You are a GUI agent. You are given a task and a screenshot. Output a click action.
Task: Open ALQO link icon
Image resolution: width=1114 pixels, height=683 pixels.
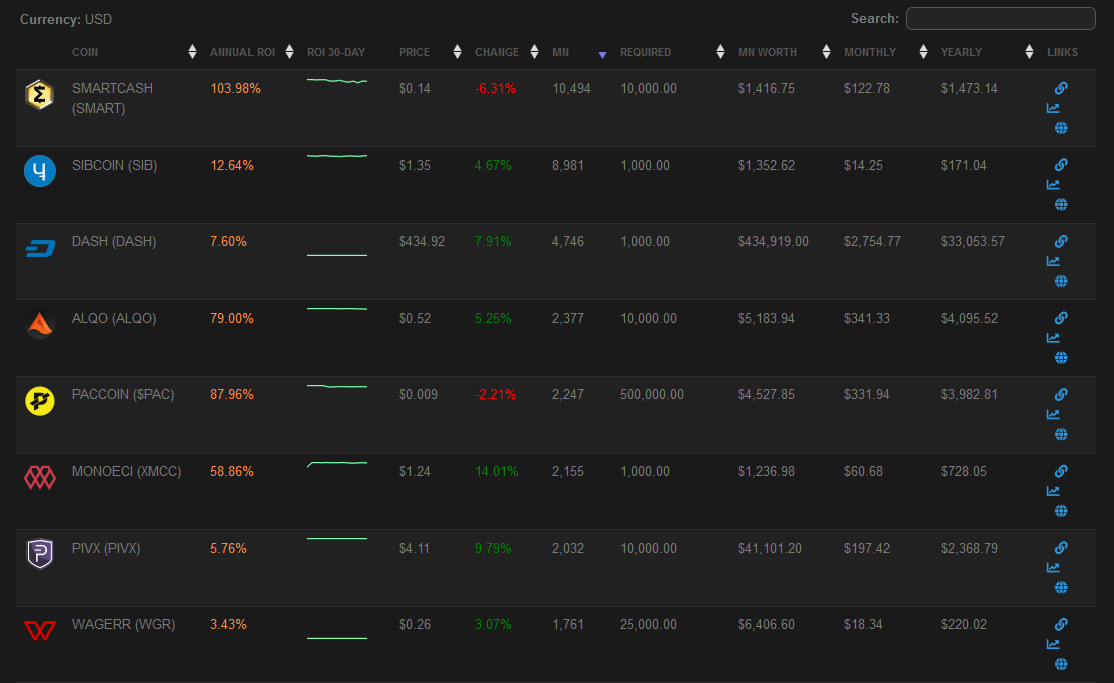point(1061,318)
